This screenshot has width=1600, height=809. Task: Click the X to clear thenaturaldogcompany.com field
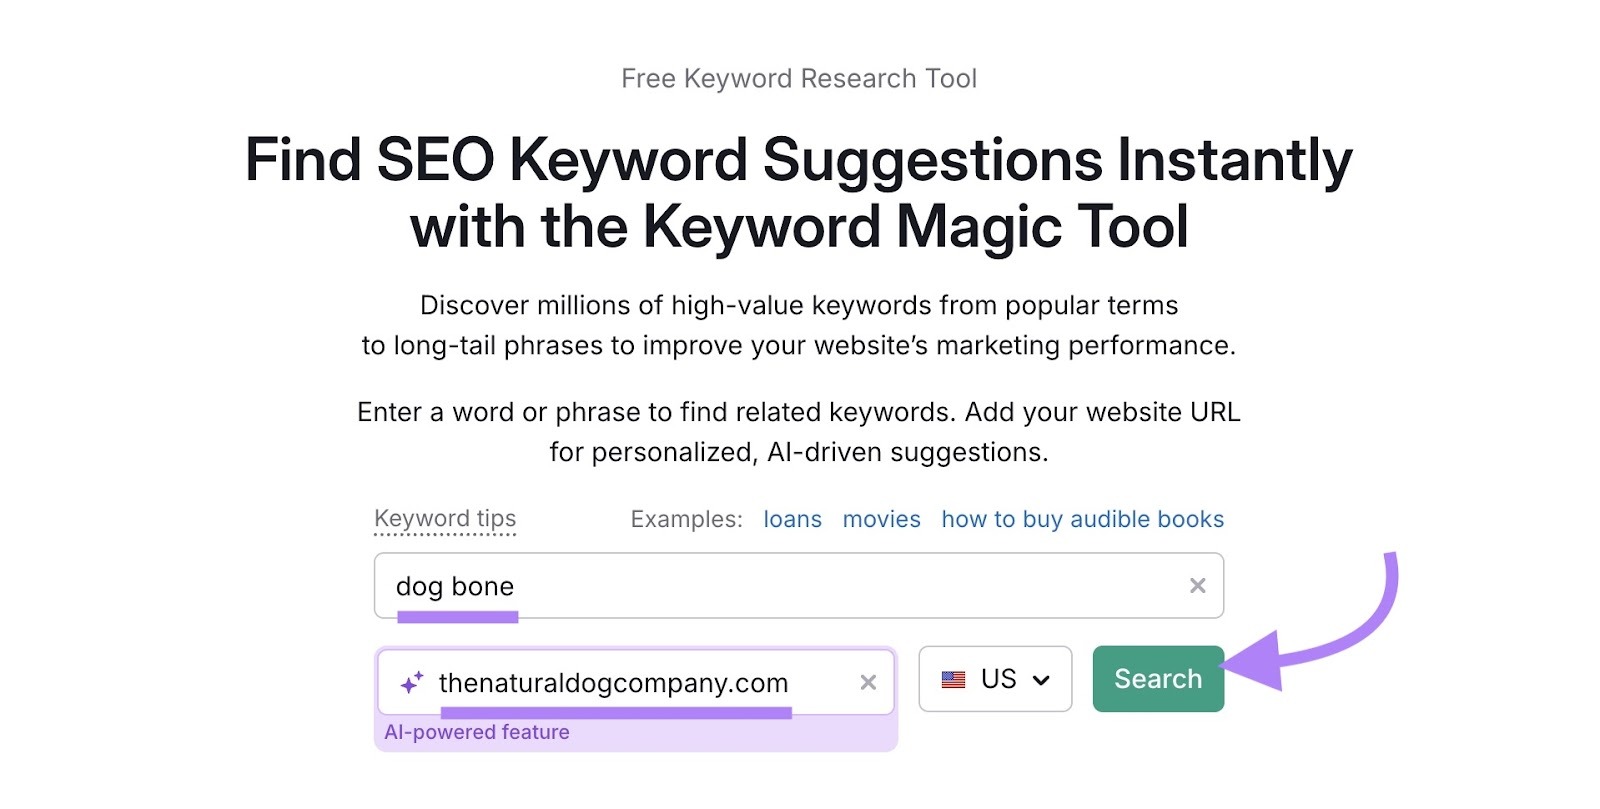(x=868, y=682)
